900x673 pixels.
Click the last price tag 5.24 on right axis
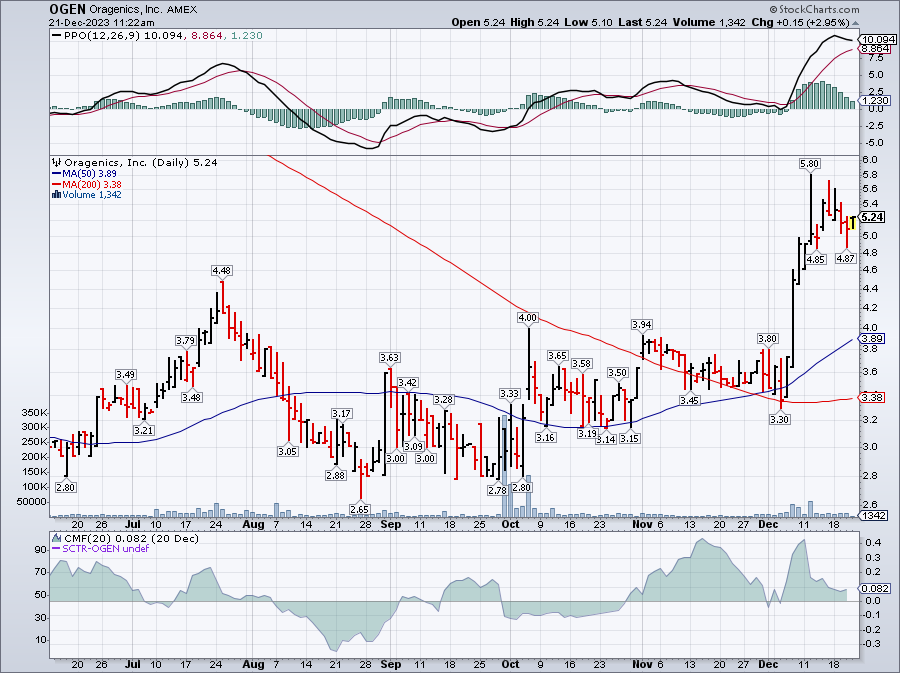pos(873,217)
